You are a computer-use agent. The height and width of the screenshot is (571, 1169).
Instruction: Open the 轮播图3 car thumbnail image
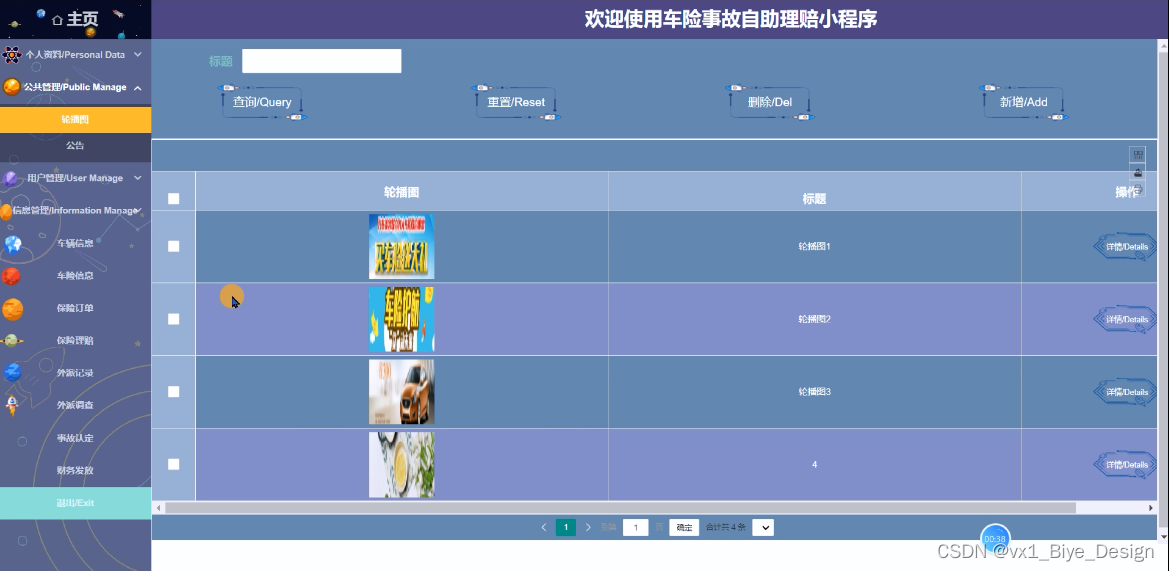[x=401, y=392]
